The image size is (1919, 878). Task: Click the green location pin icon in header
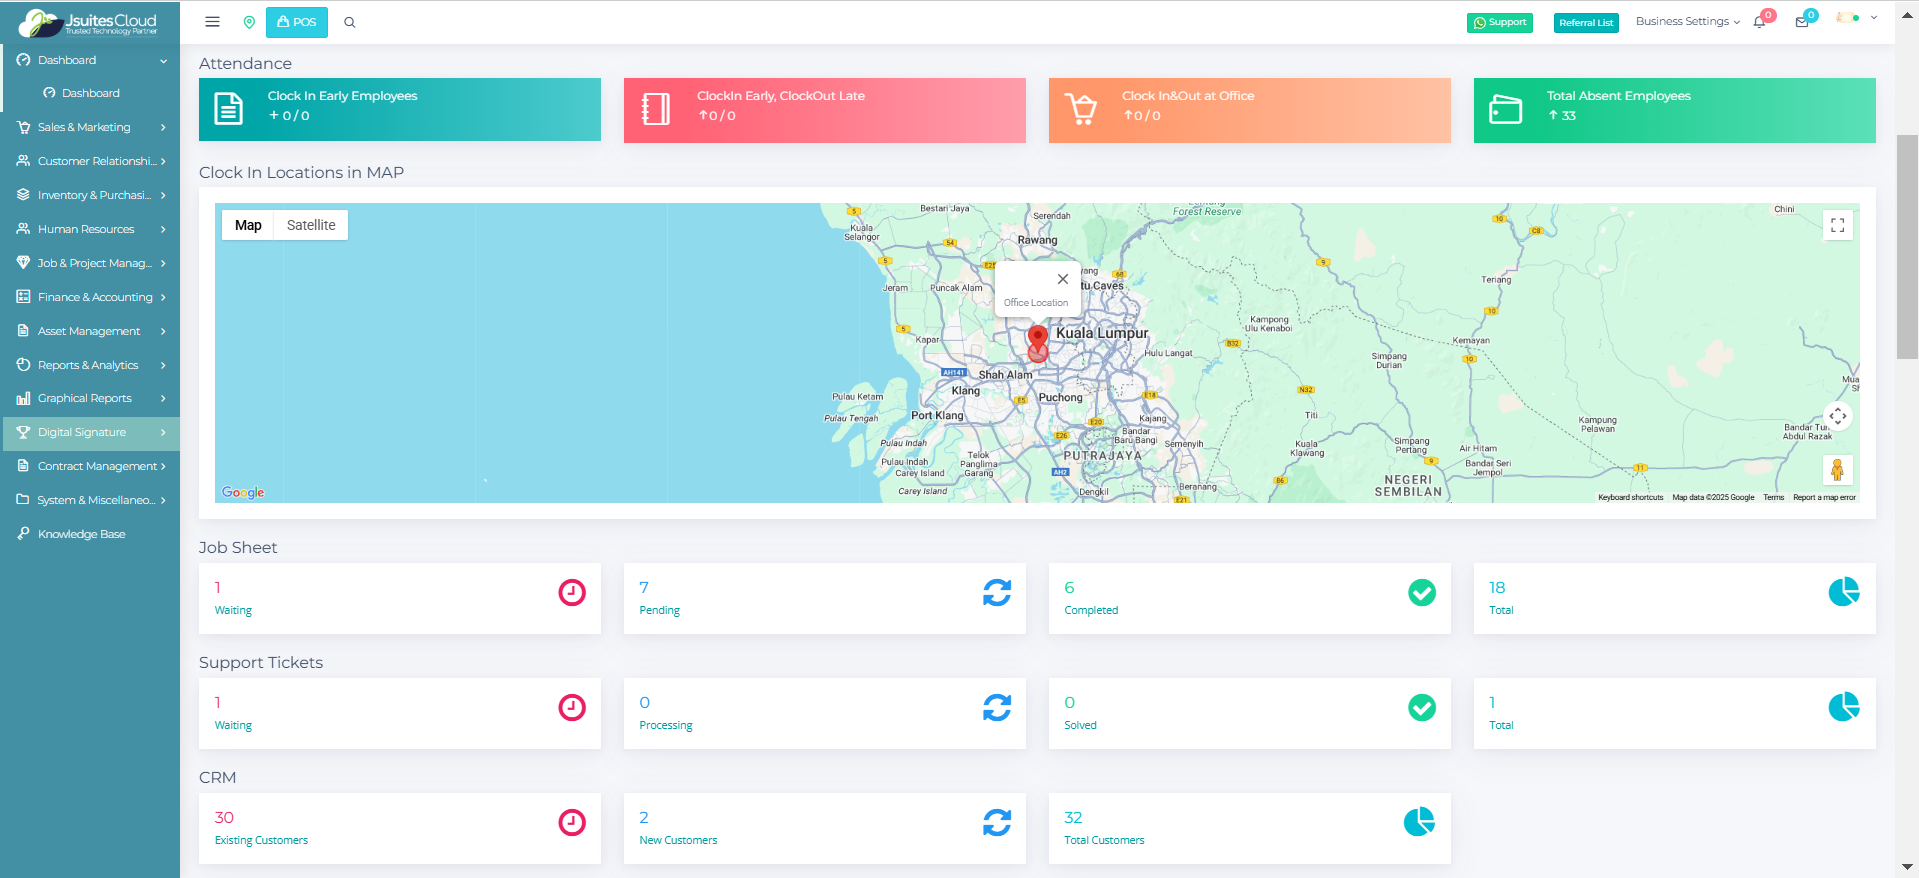(x=249, y=22)
